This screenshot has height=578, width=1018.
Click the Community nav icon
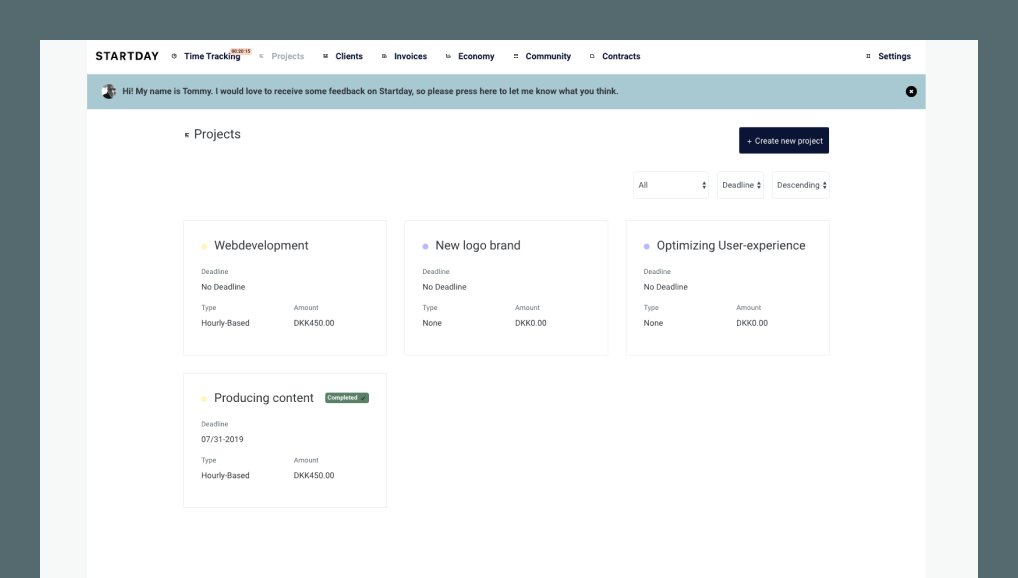tap(515, 57)
